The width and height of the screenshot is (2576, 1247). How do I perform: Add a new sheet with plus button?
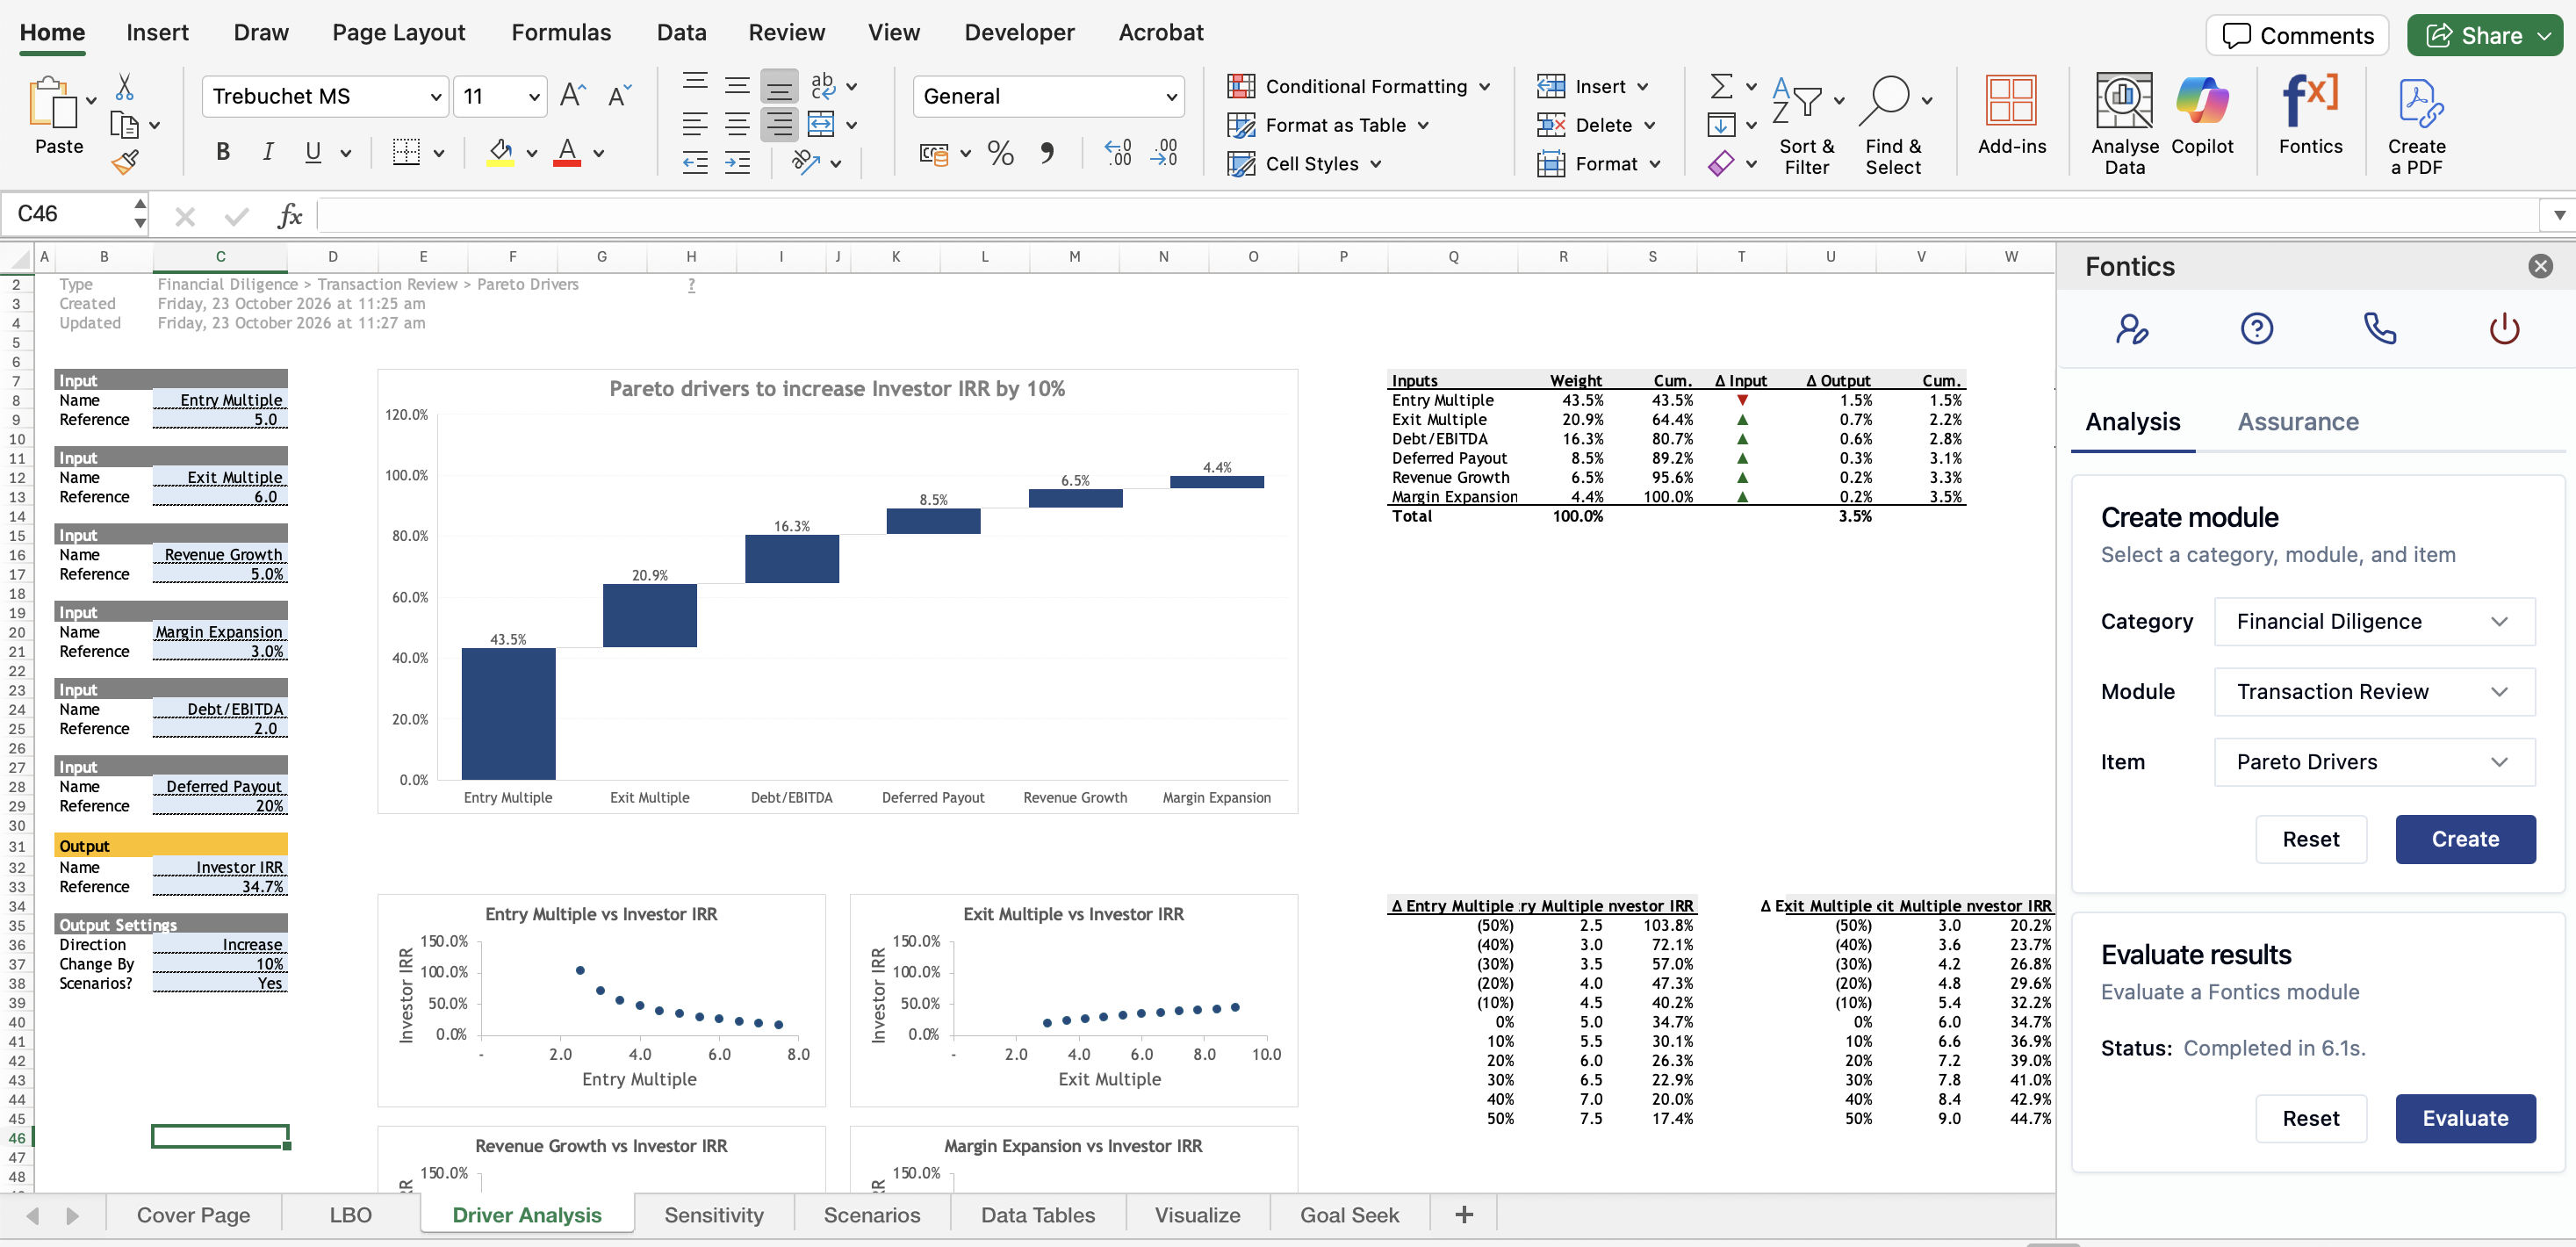point(1463,1215)
